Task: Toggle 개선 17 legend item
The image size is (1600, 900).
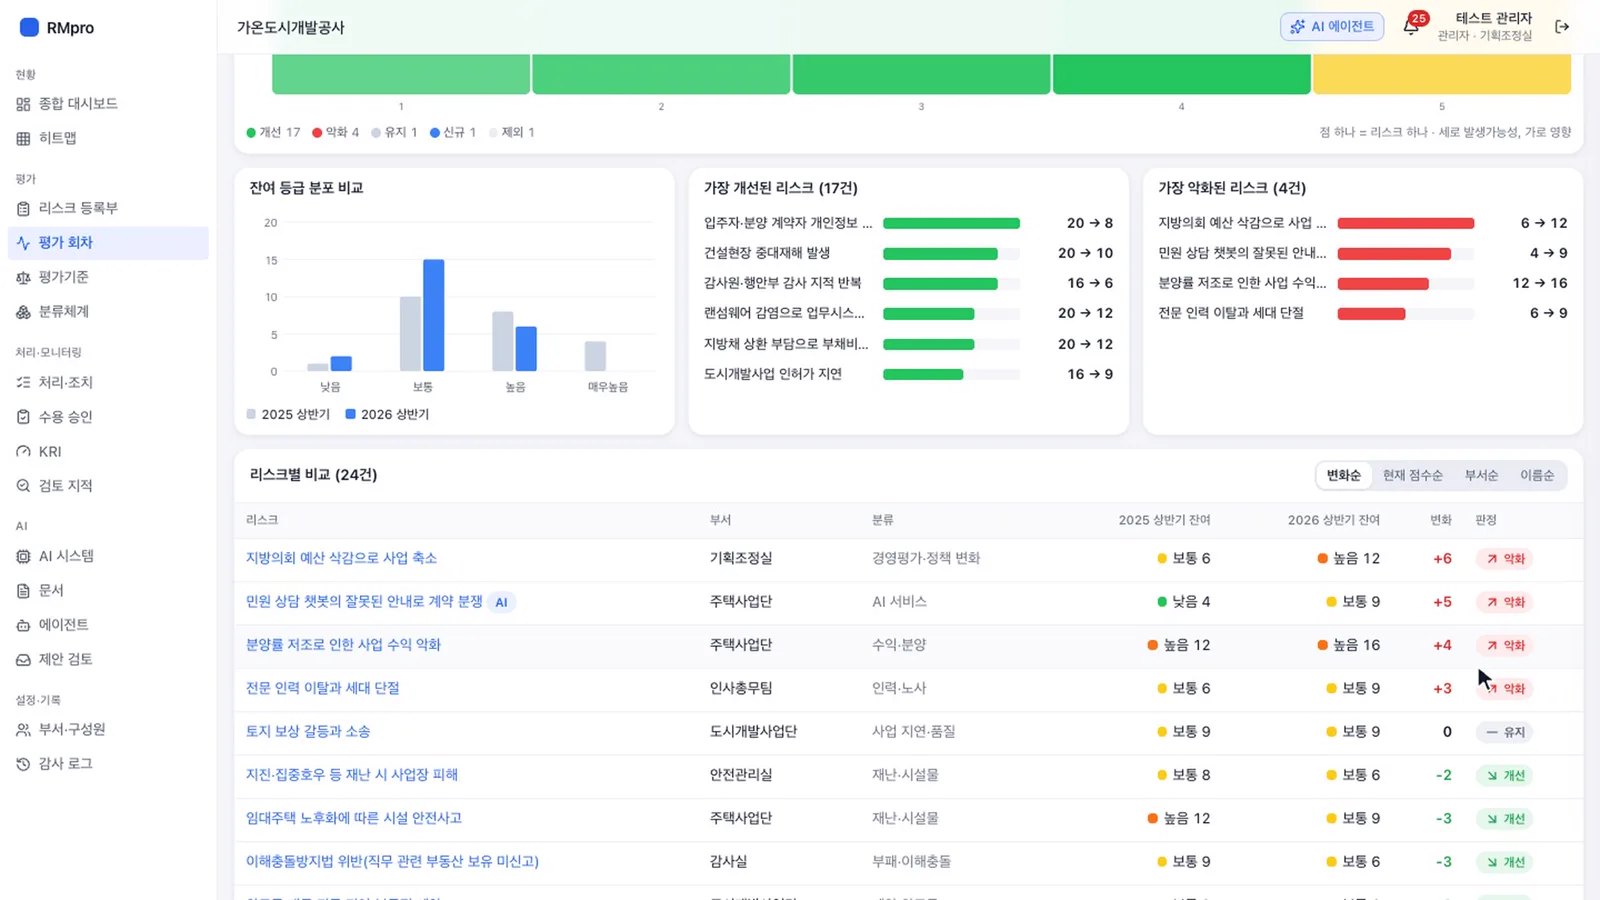Action: click(x=273, y=132)
